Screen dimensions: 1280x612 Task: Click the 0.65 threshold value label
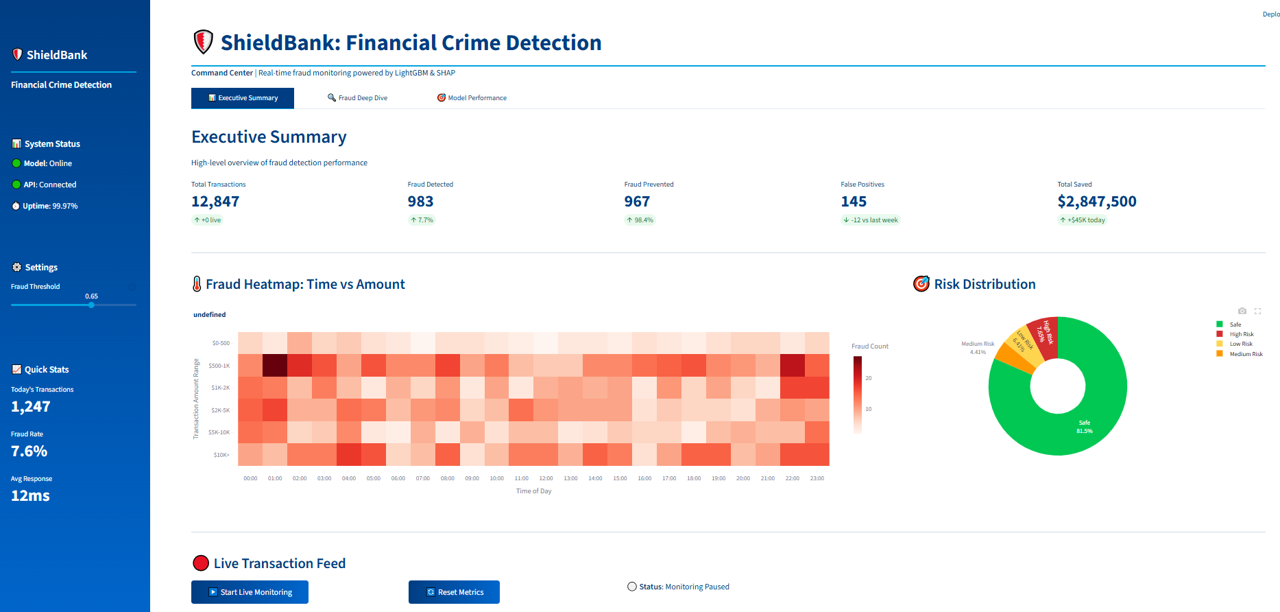[92, 296]
